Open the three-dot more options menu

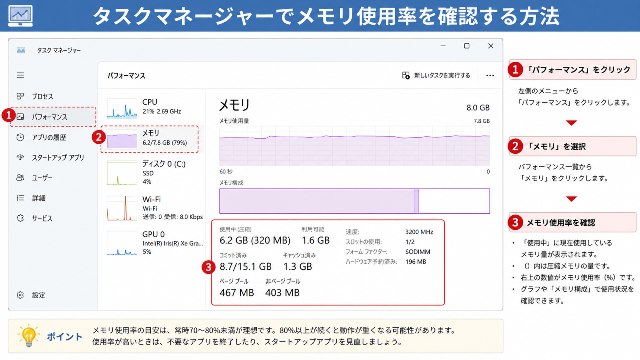click(x=490, y=76)
